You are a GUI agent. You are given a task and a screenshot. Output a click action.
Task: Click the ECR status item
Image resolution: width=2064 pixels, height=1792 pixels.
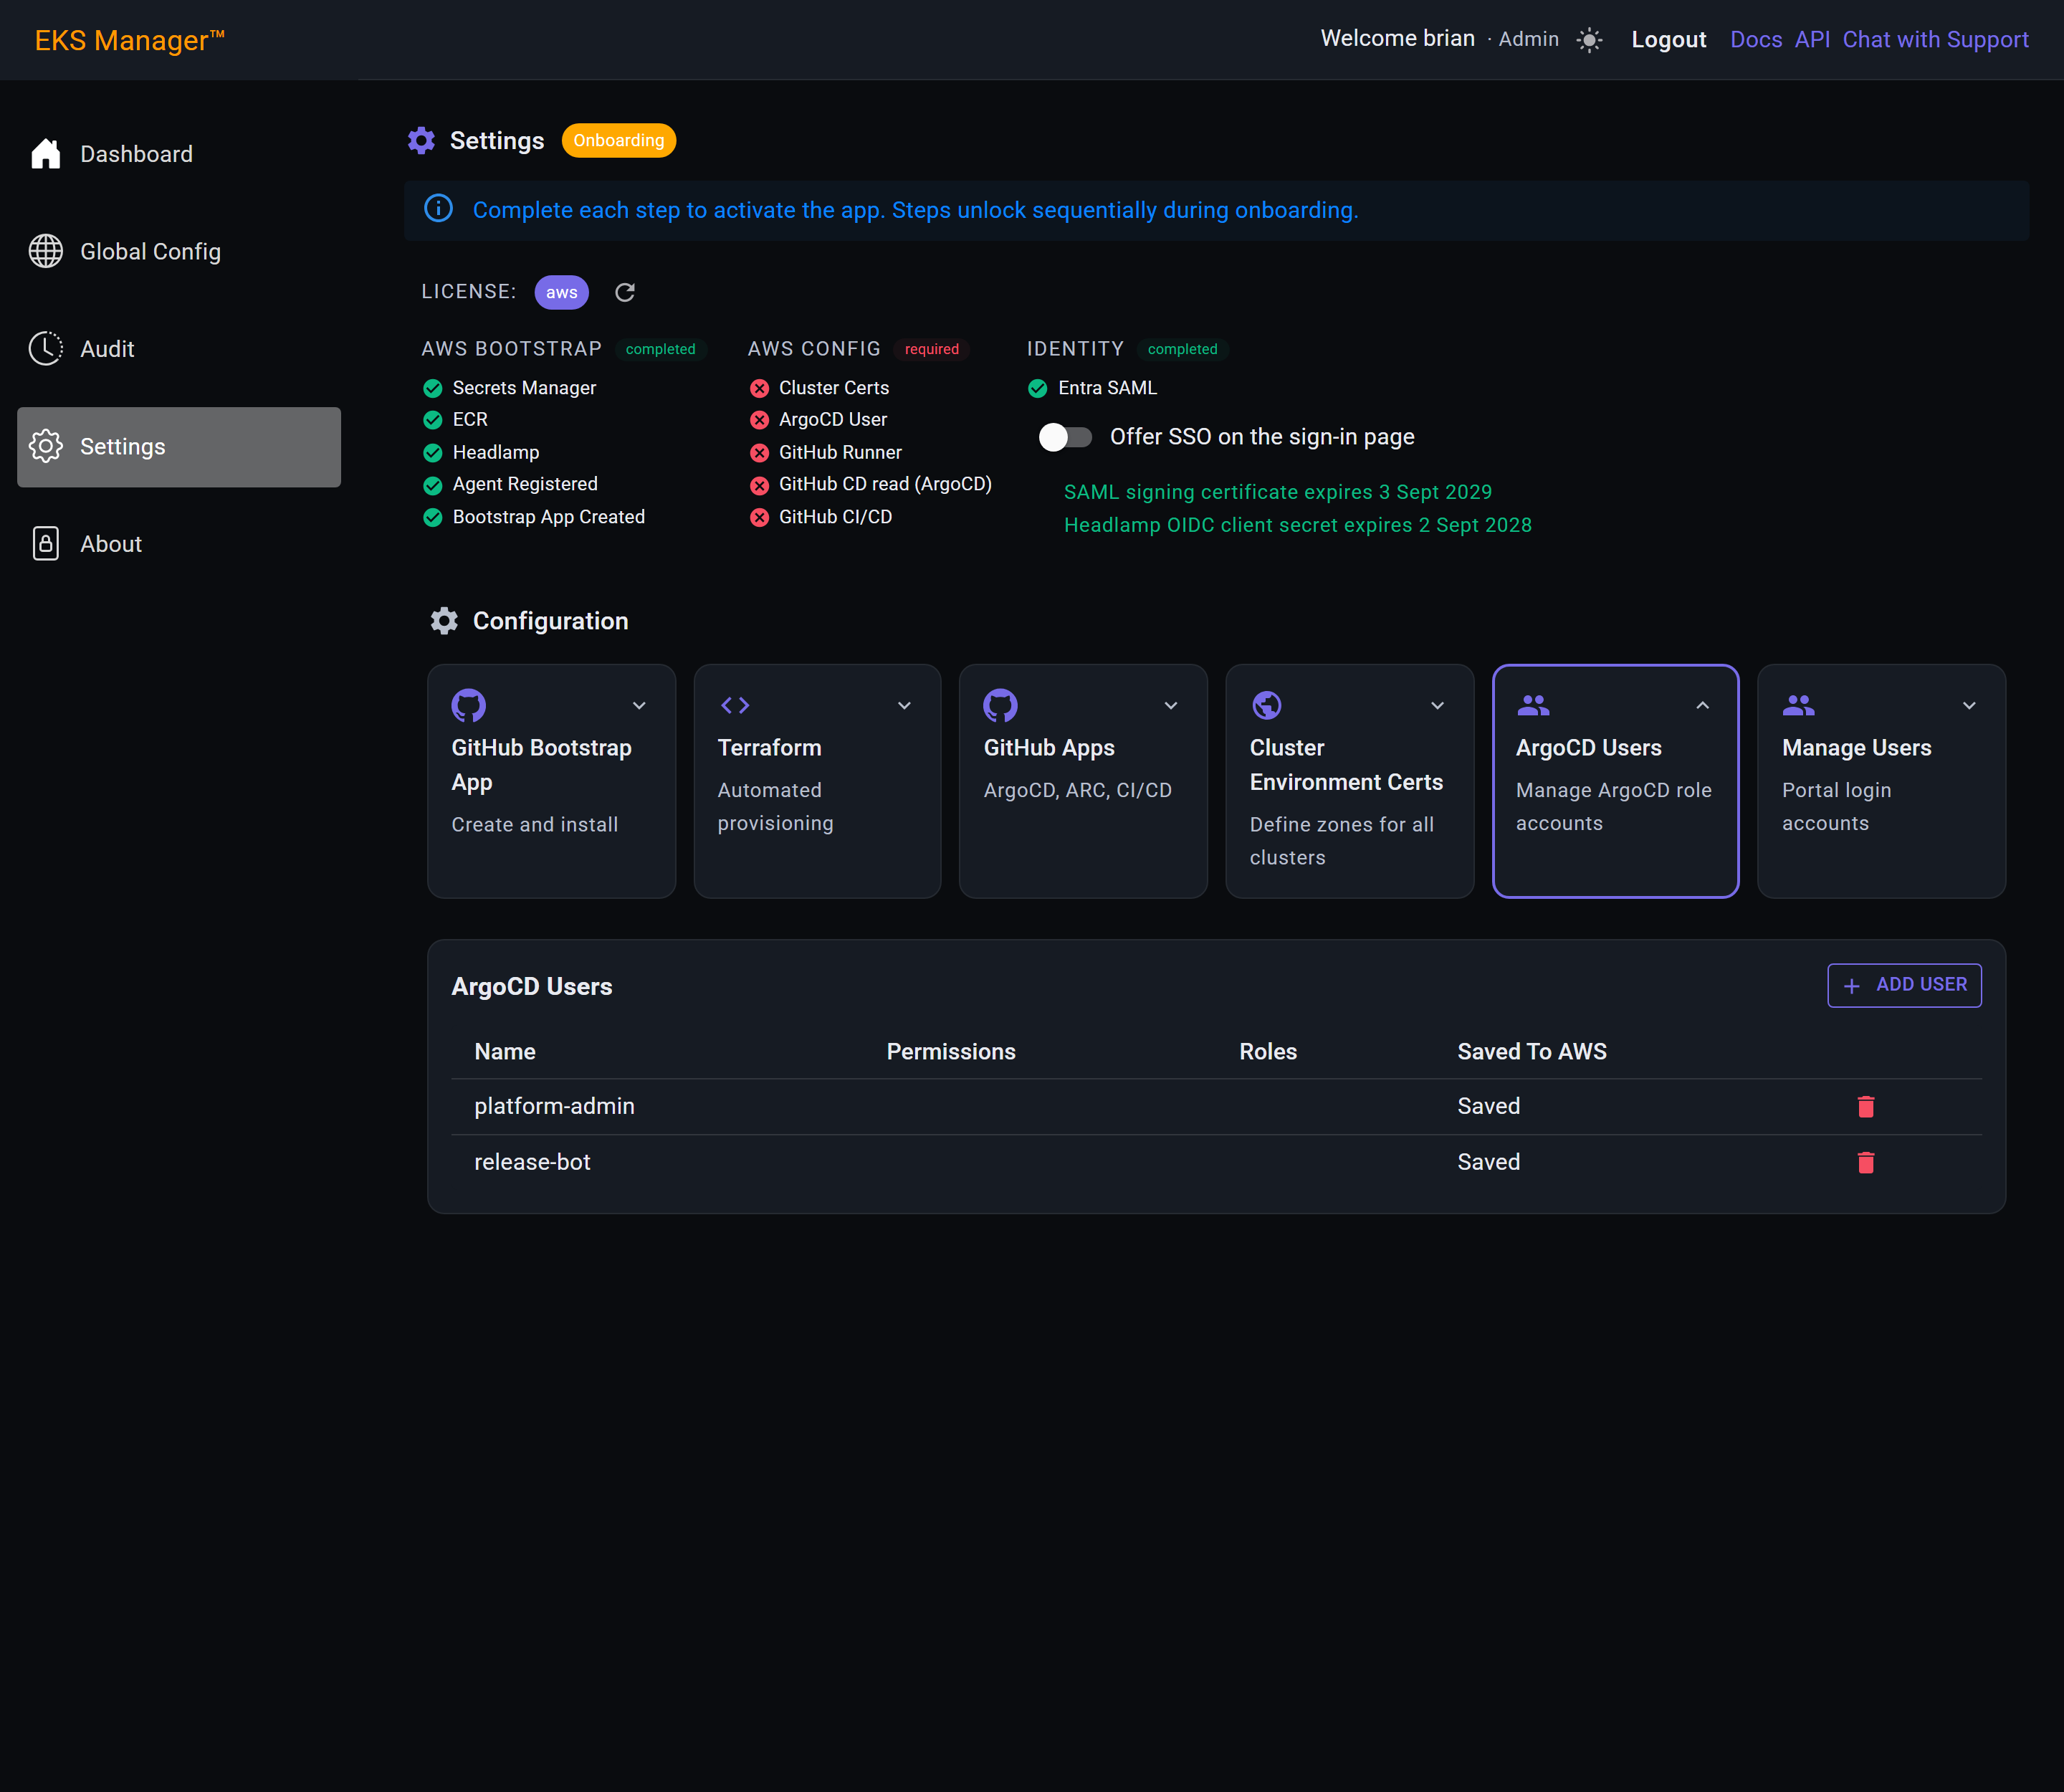[x=455, y=420]
